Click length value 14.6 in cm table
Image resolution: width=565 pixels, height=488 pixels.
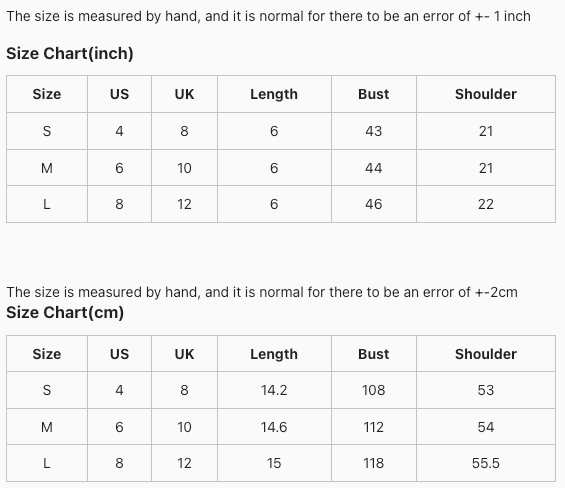(274, 427)
